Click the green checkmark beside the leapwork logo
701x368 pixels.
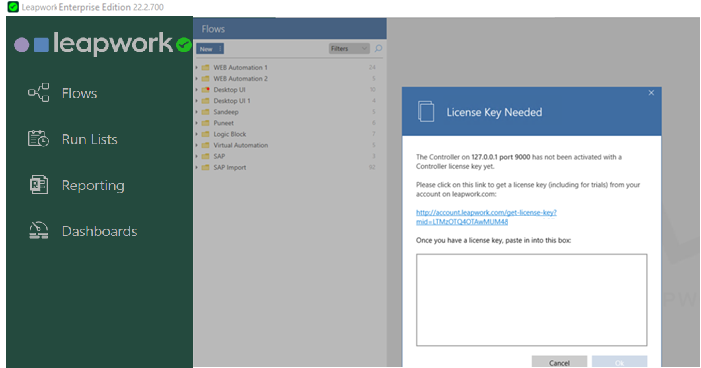coord(183,45)
